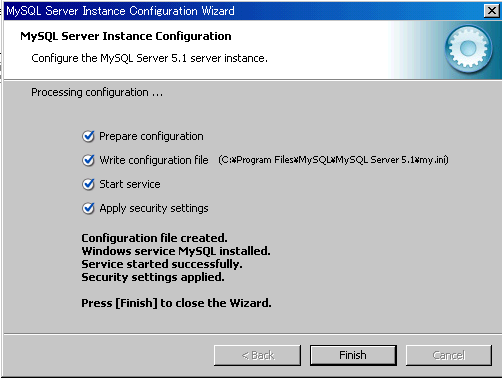Screen dimensions: 502x381
Task: Click the Finish button to close wizard
Action: click(x=353, y=355)
